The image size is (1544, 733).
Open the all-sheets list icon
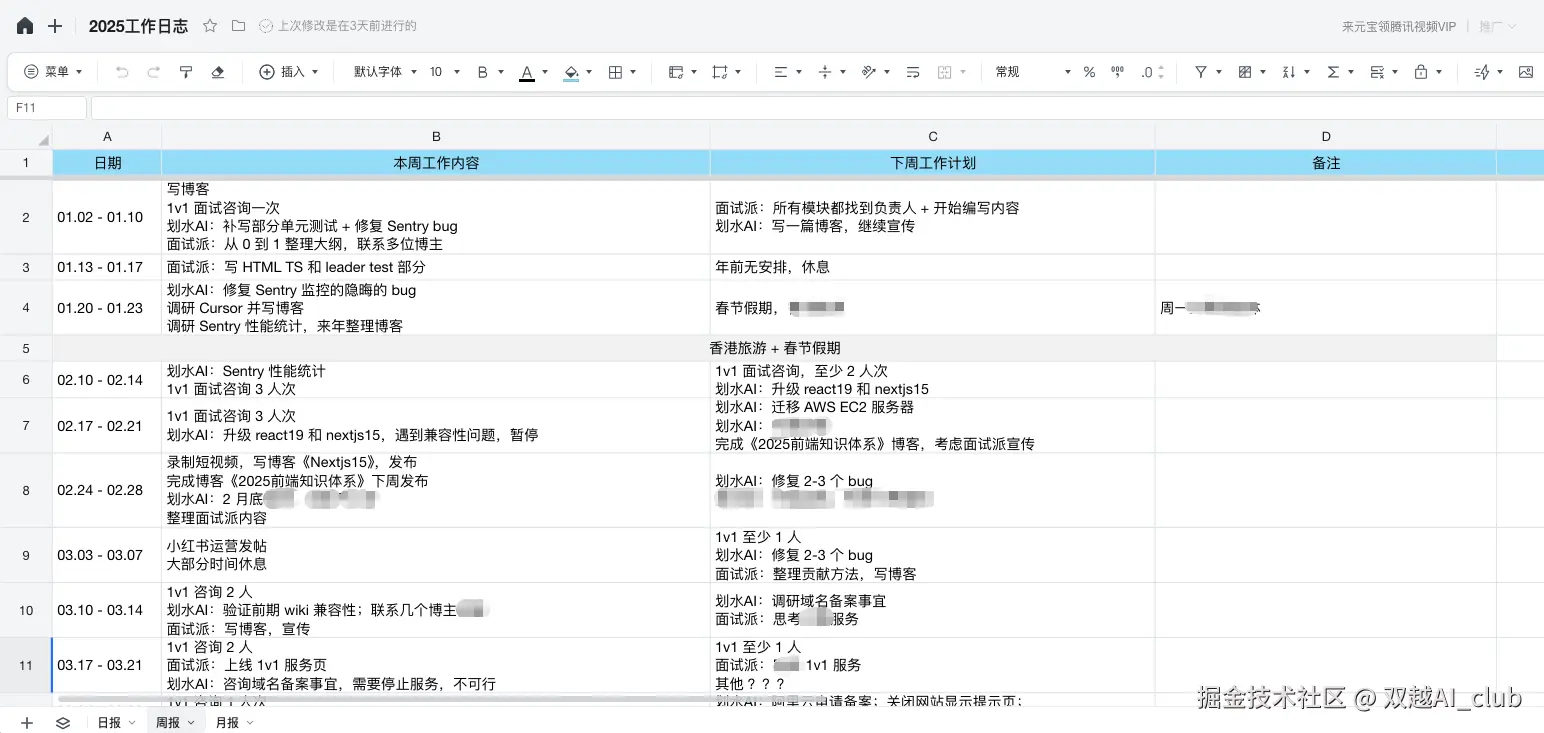[63, 722]
